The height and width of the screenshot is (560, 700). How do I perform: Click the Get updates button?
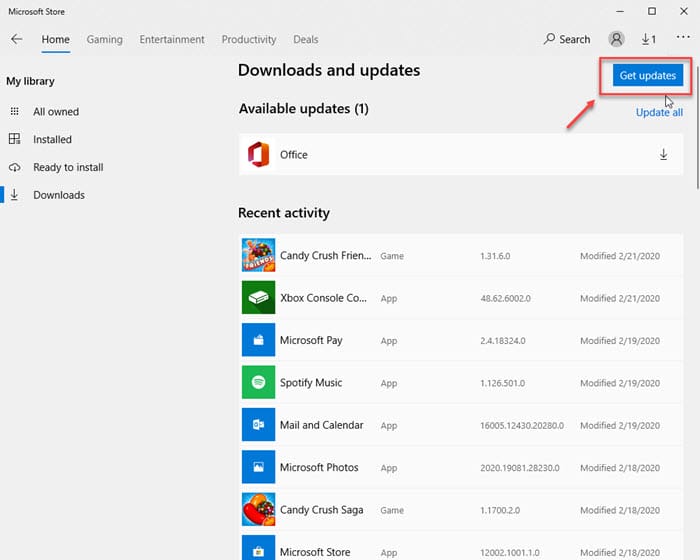coord(648,75)
